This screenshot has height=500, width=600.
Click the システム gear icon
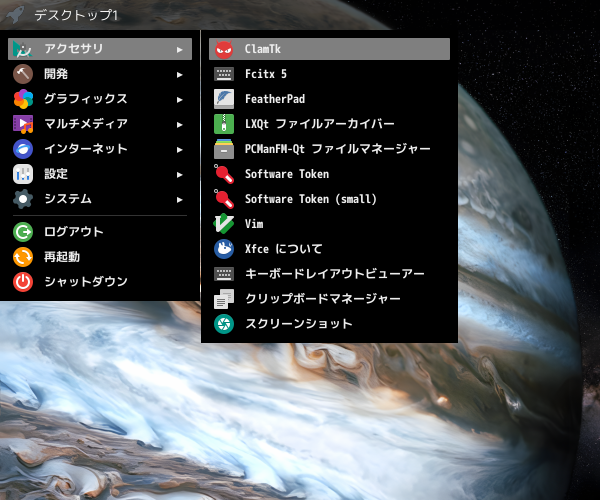click(23, 199)
